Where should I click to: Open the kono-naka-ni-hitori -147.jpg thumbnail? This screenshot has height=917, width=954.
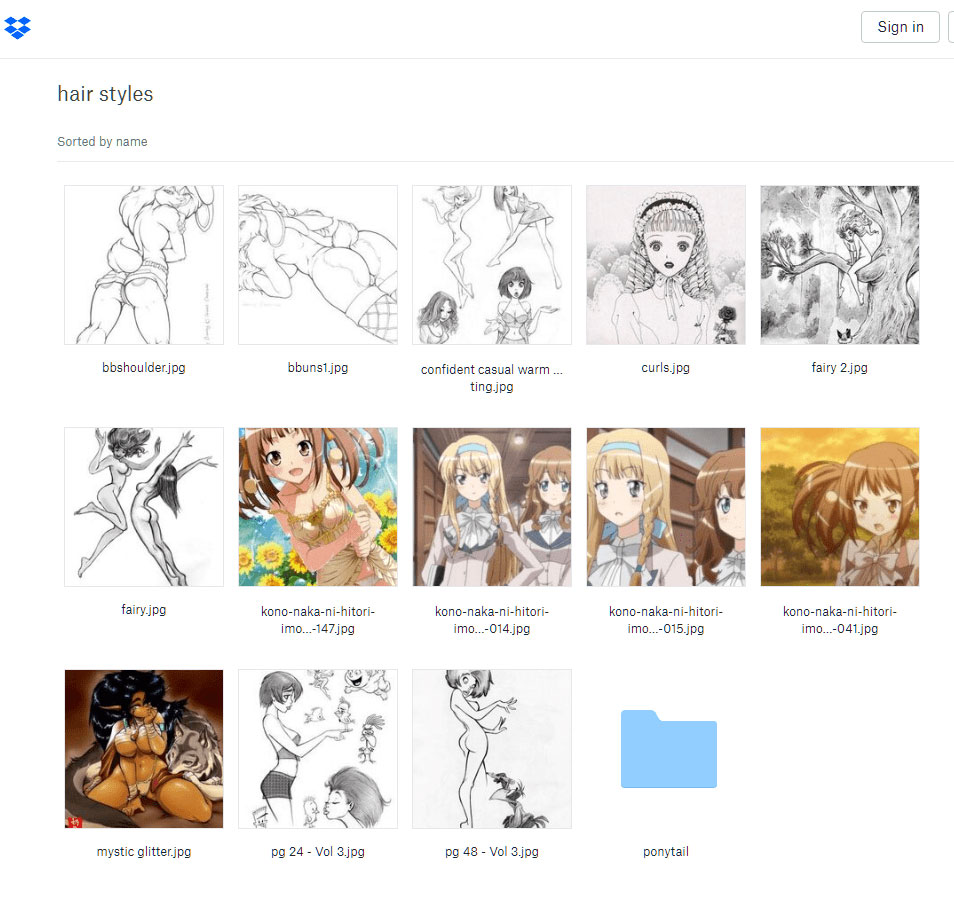[x=318, y=507]
